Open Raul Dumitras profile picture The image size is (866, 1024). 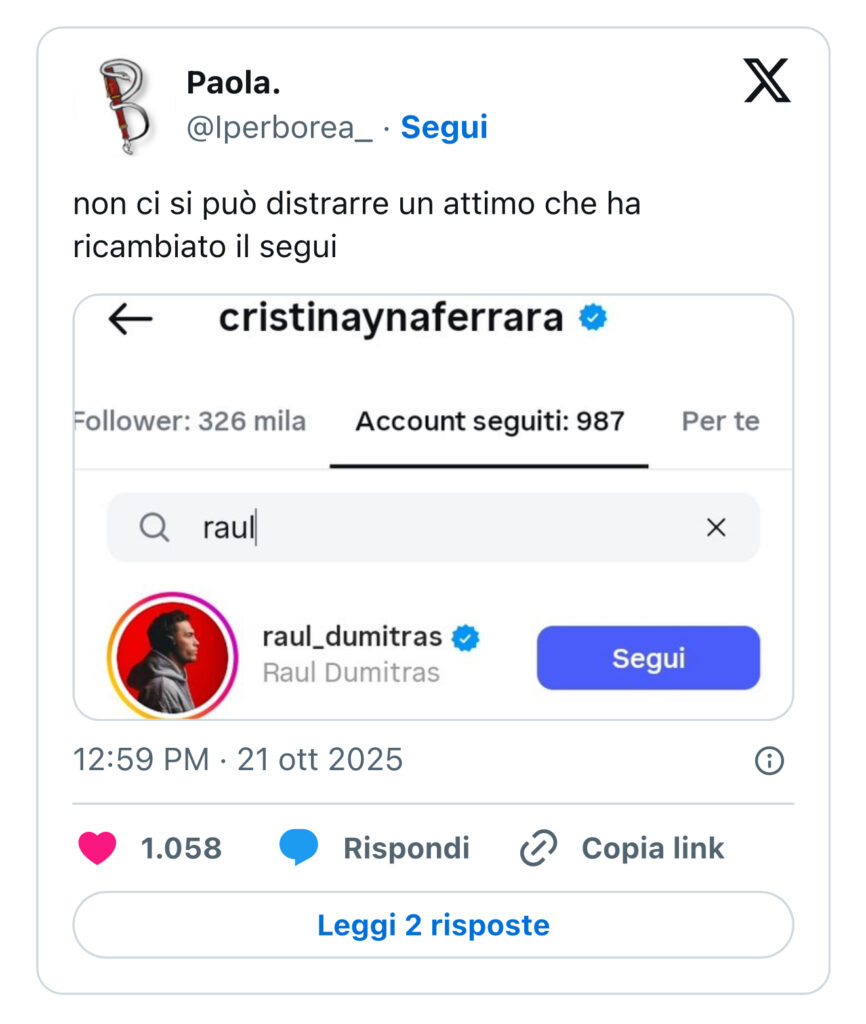tap(171, 655)
